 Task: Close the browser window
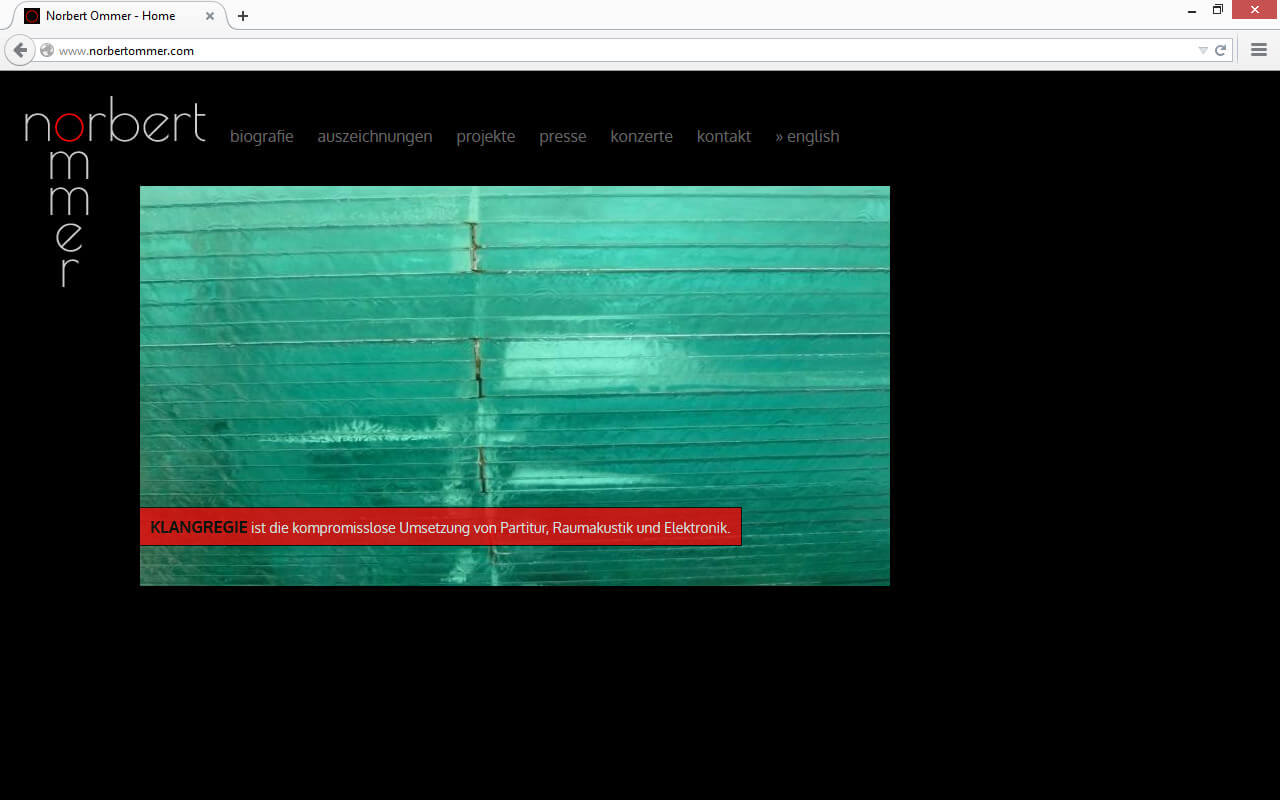pyautogui.click(x=1255, y=10)
